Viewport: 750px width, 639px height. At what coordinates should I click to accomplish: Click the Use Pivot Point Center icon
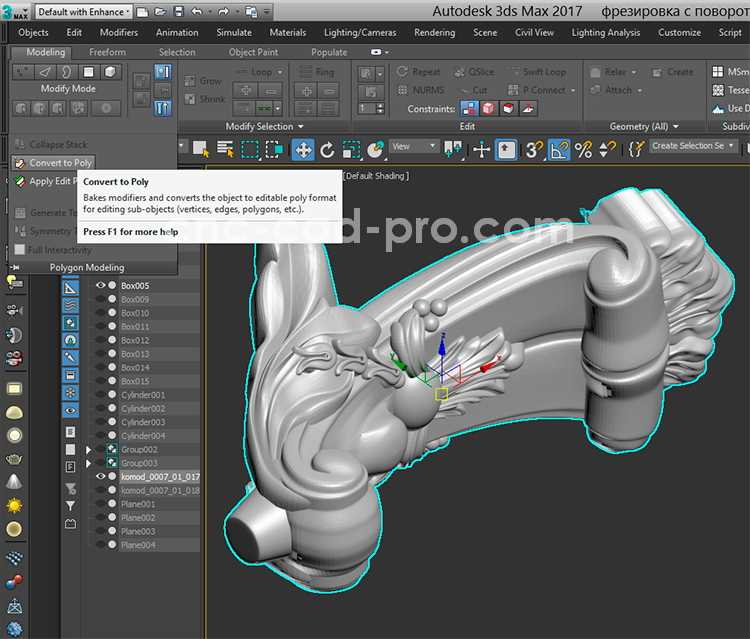tap(452, 150)
